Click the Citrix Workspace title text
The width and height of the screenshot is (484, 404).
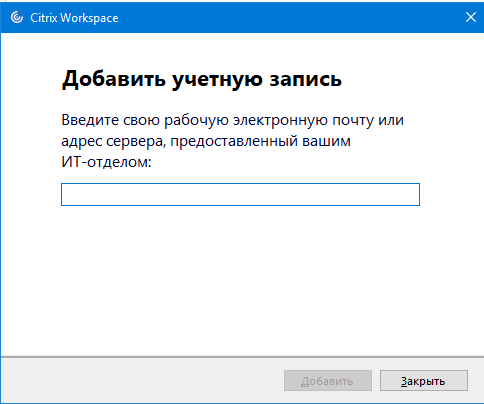74,18
